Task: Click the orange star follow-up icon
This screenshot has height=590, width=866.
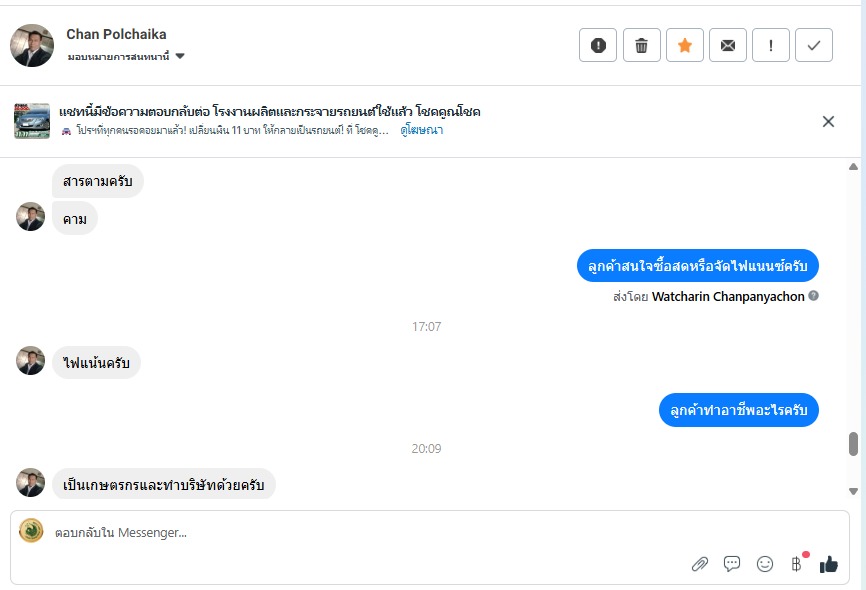Action: (685, 45)
